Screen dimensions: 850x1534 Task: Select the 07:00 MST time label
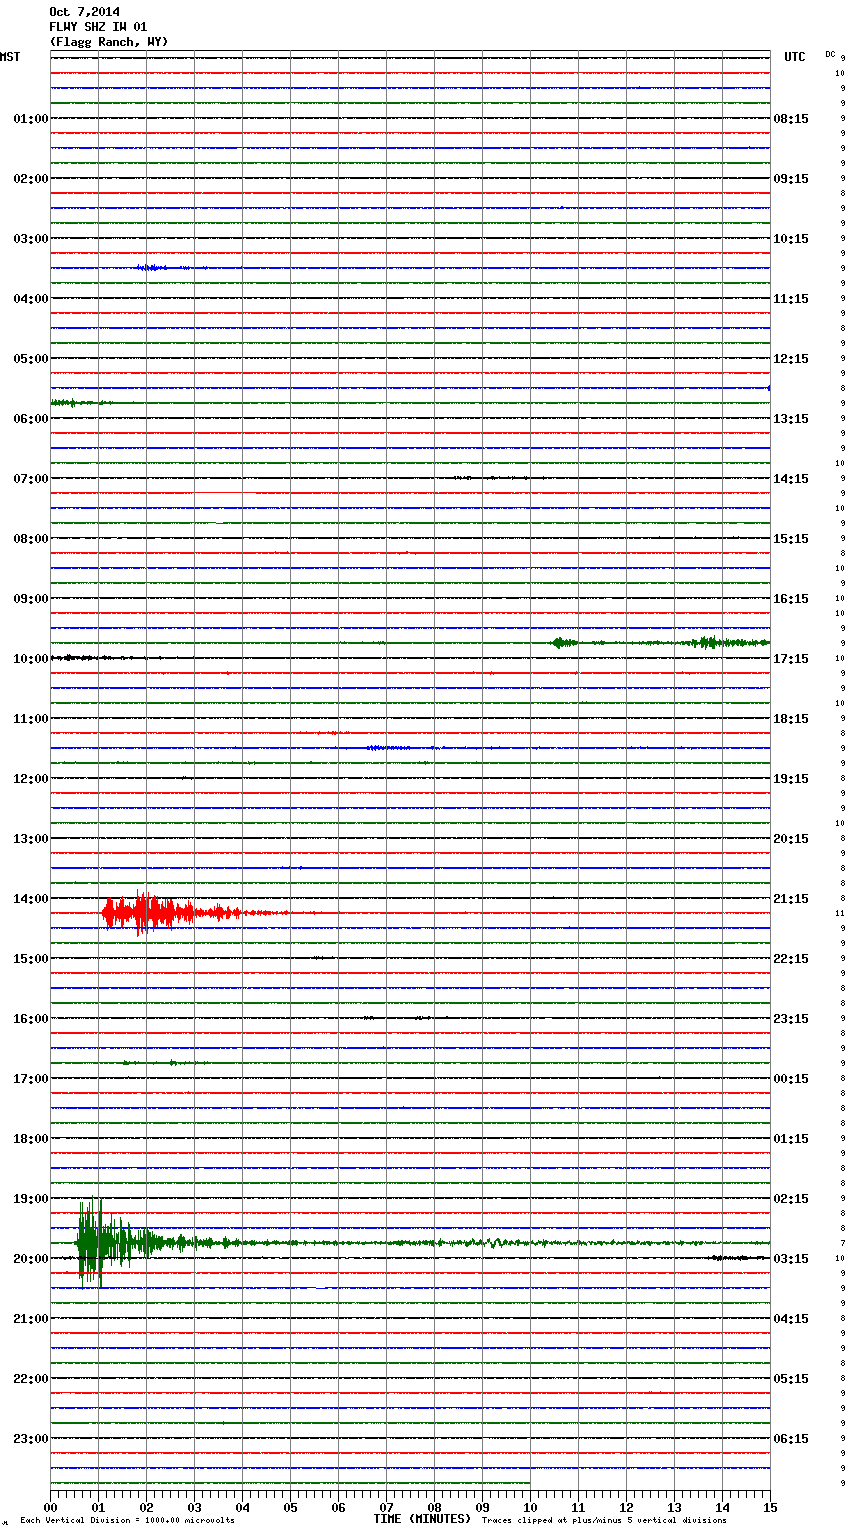tap(31, 478)
